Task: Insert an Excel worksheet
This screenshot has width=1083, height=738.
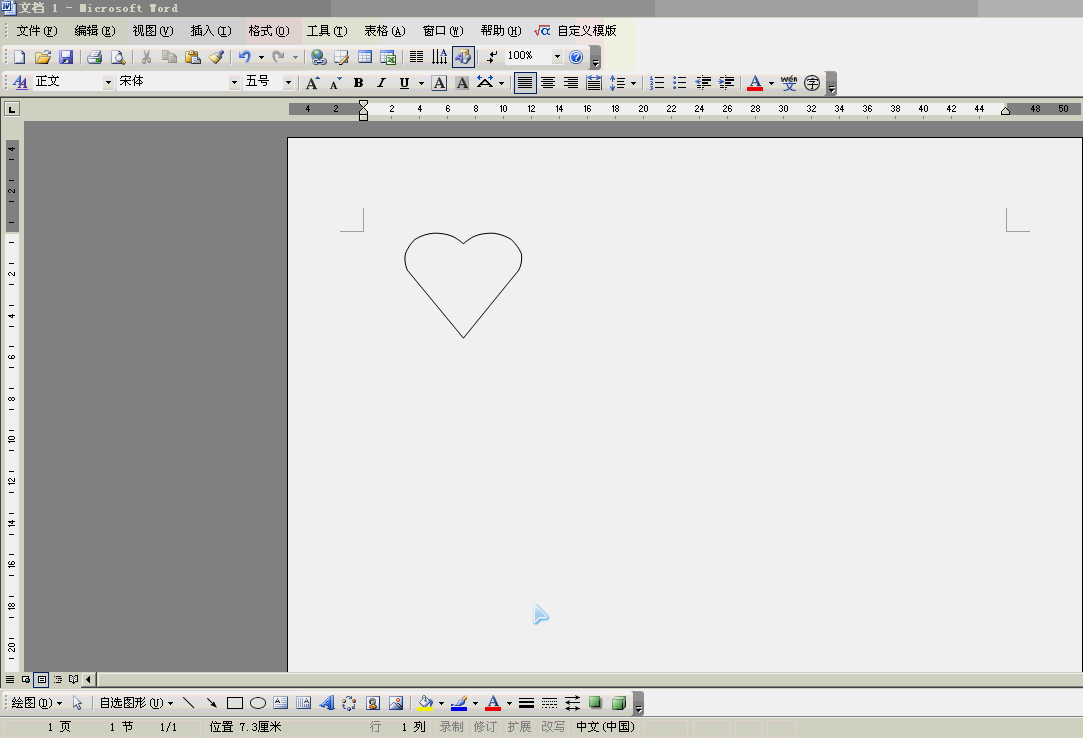Action: [x=388, y=57]
